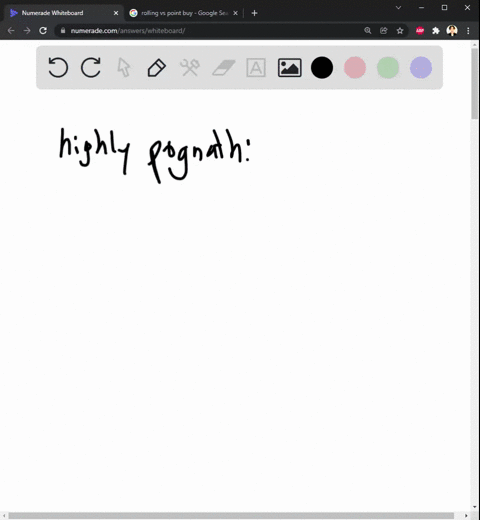Open the ABP adblock extension
The height and width of the screenshot is (520, 480).
[420, 31]
